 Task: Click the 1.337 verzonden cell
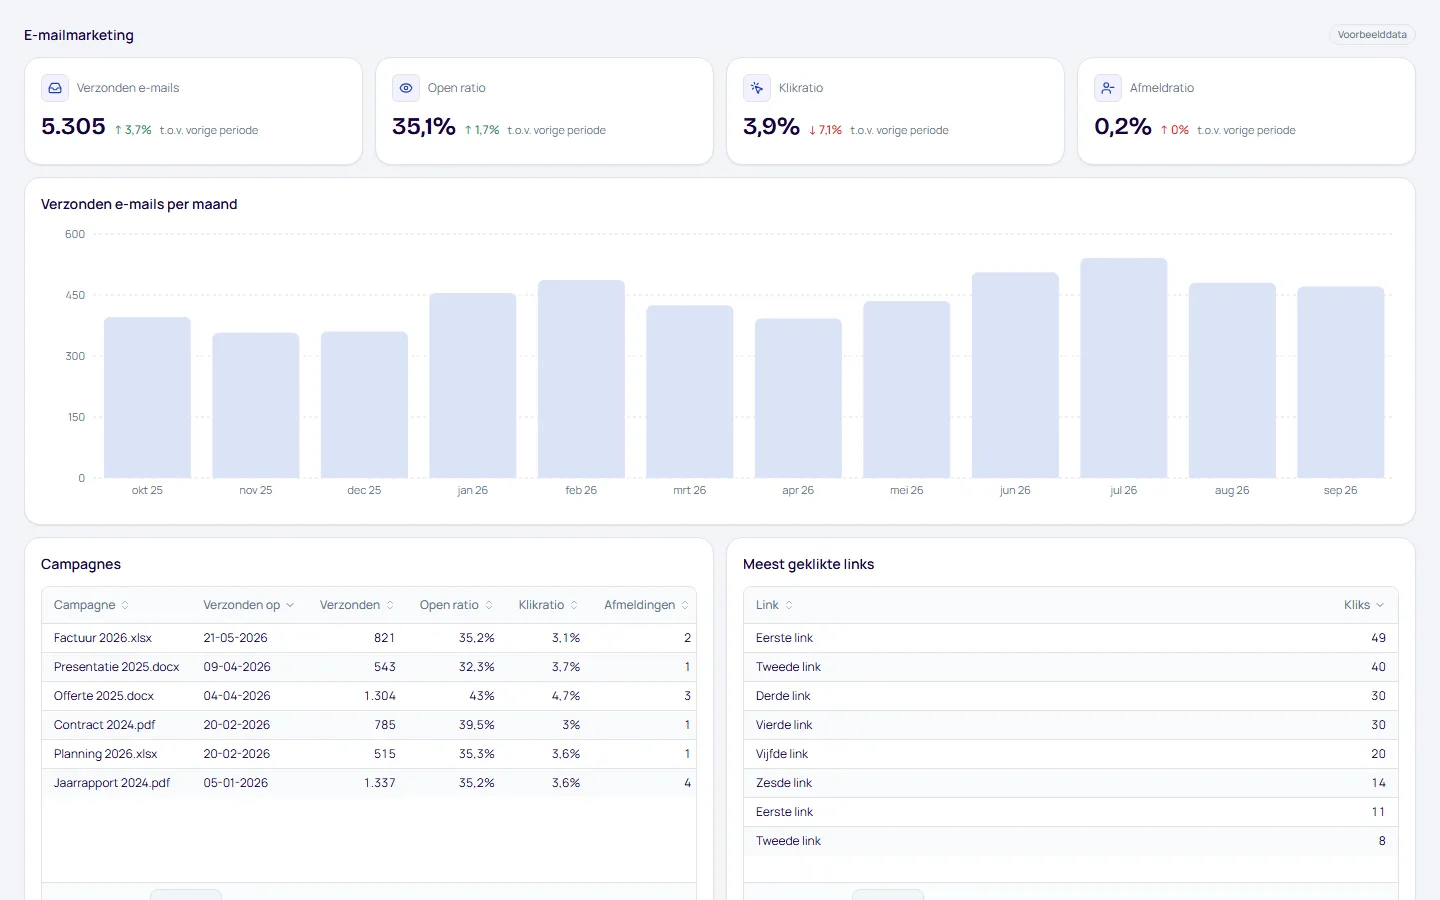[x=380, y=783]
